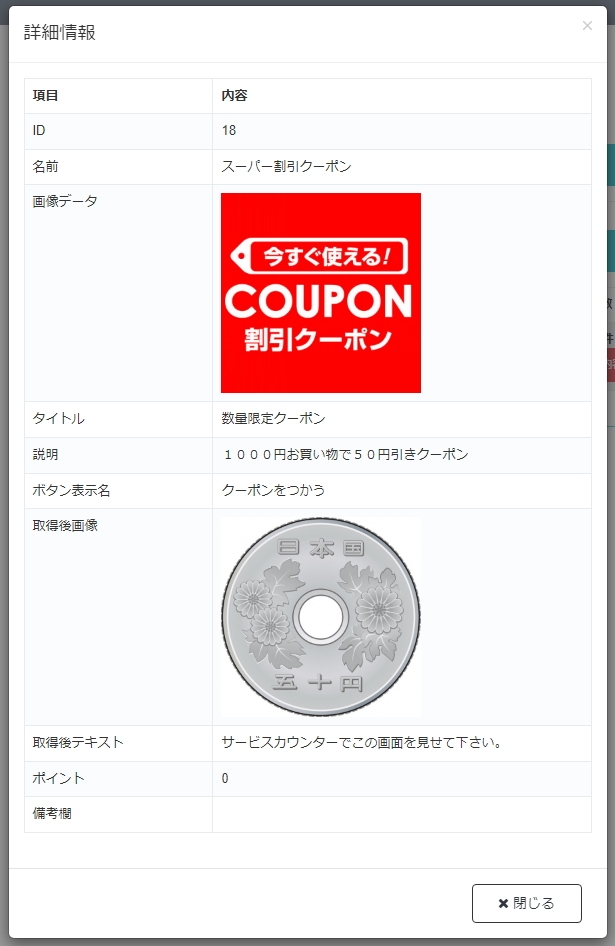Viewport: 615px width, 946px height.
Task: Click the 詳細情報 dialog title
Action: [60, 32]
